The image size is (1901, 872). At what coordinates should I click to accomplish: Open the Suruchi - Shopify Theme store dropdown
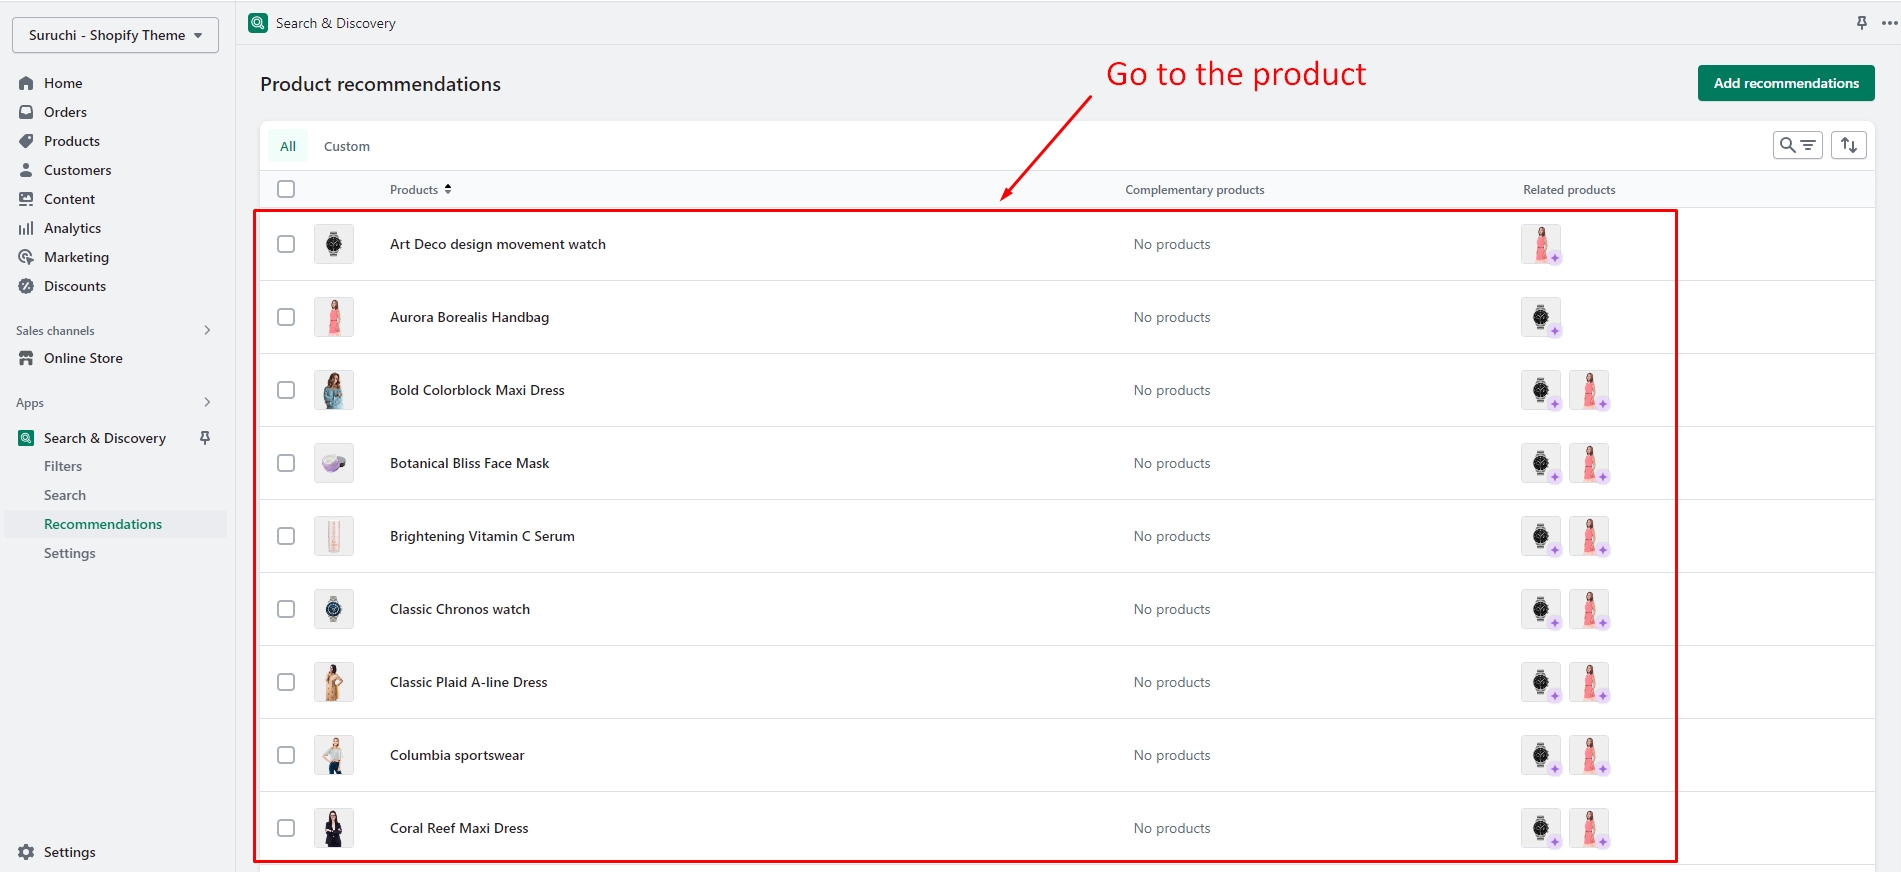pos(115,35)
